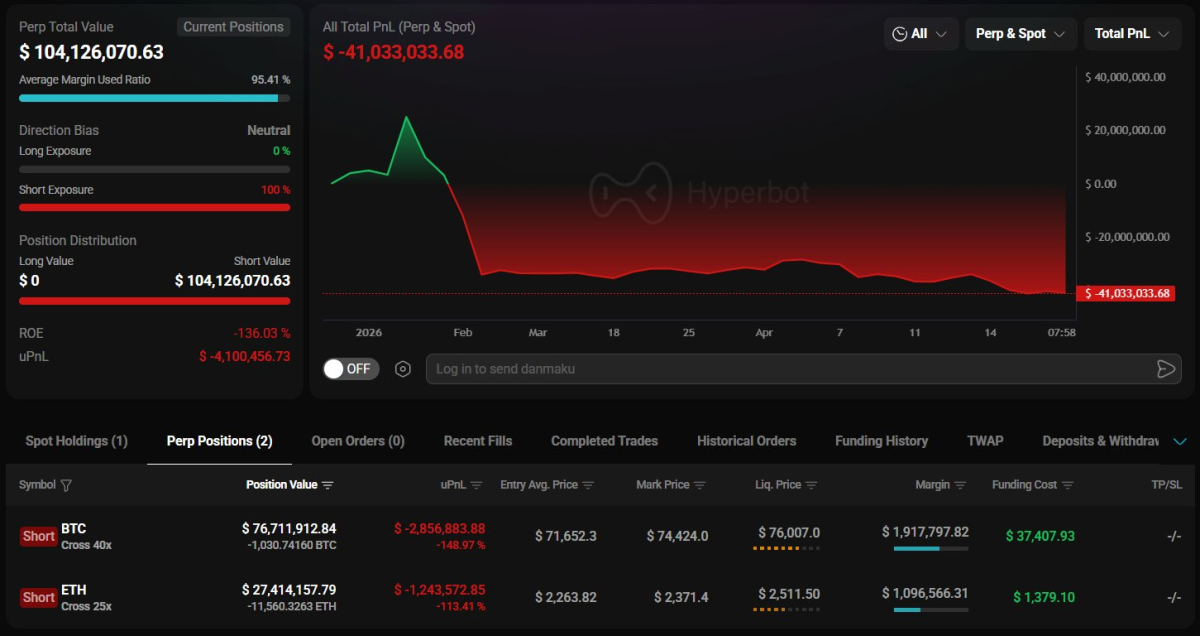Open the Perp & Spot dropdown
Screen dimensions: 1200x636
coord(1020,34)
